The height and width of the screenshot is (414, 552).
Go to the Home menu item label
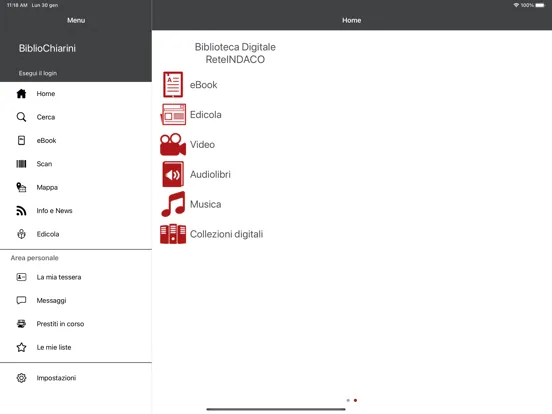[x=46, y=94]
